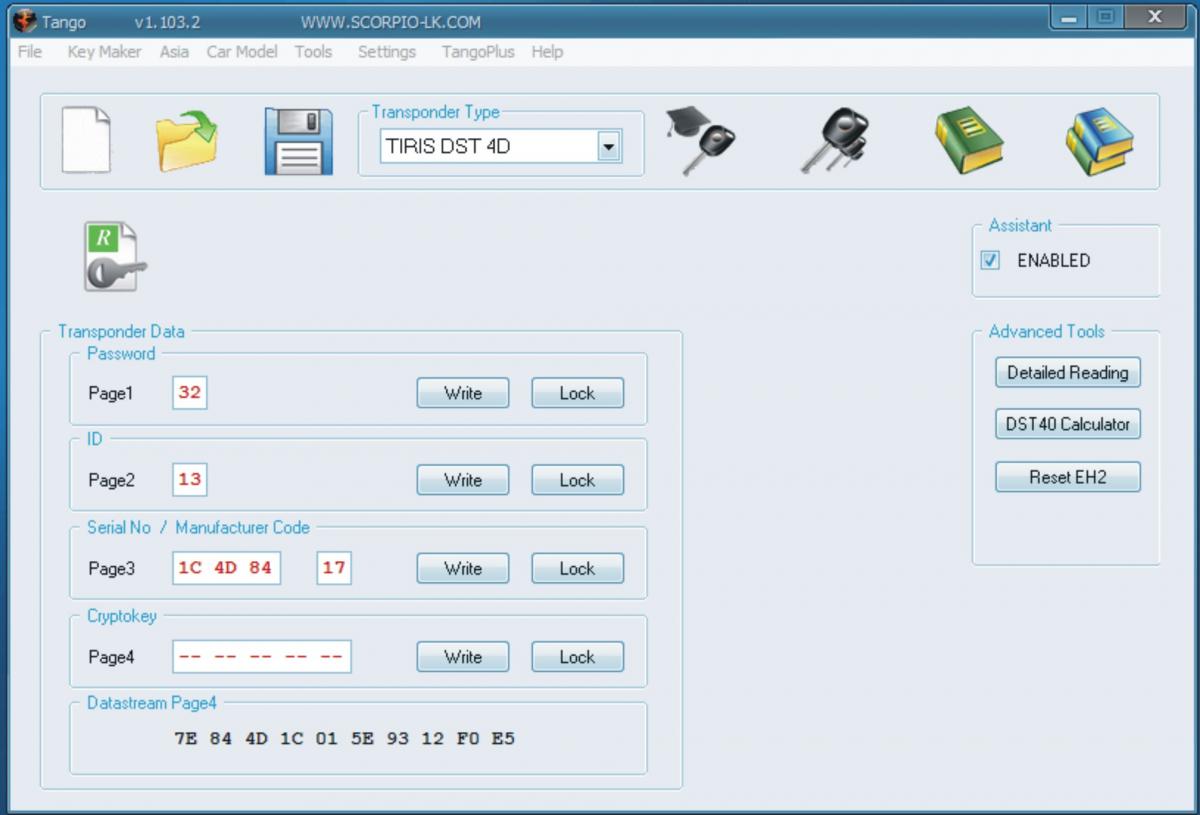Click the Reset EH2 button
The image size is (1200, 815).
click(x=1068, y=477)
